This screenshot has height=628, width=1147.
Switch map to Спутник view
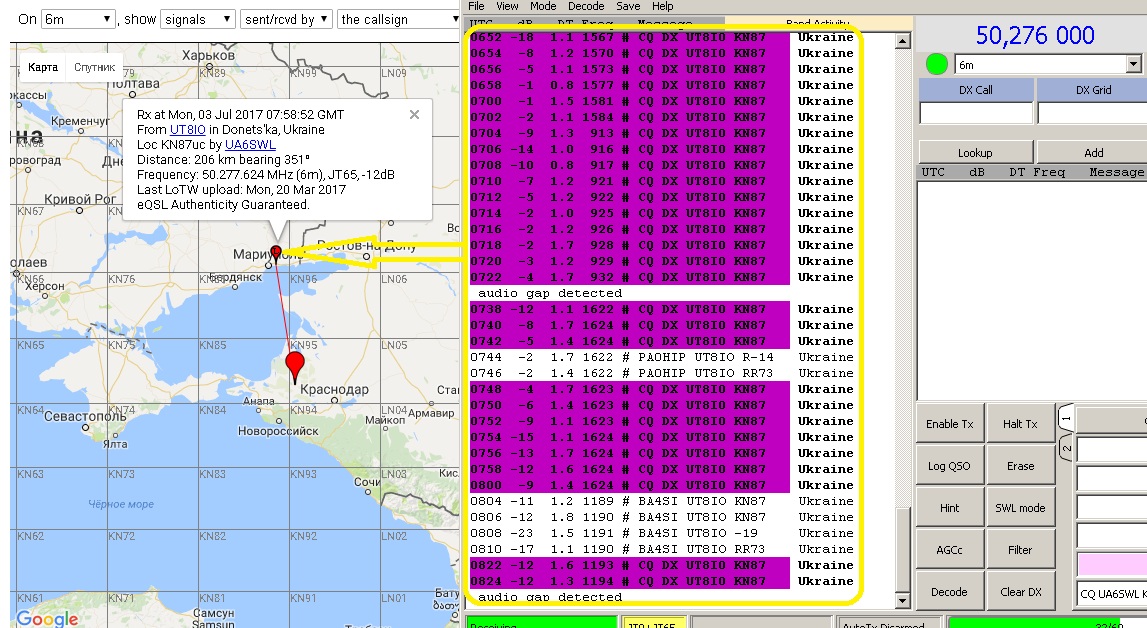coord(94,67)
